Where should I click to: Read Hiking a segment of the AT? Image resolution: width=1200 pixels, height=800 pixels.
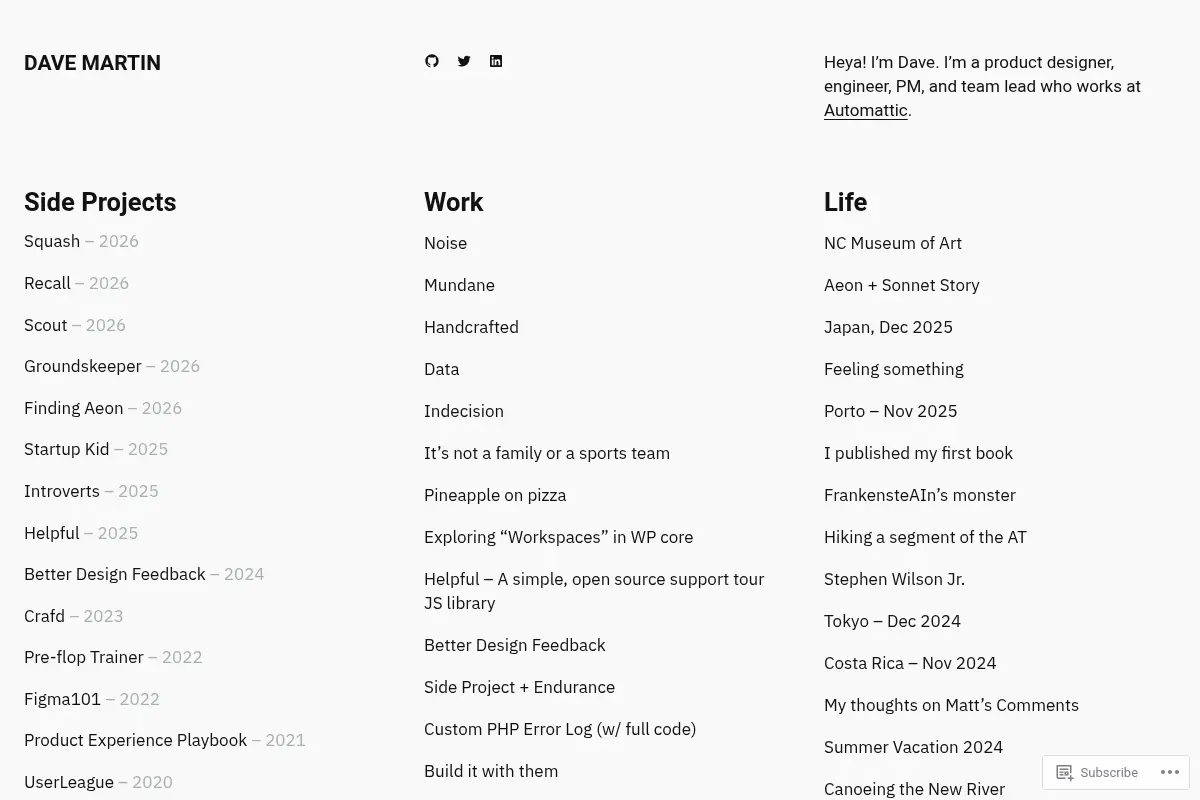925,537
